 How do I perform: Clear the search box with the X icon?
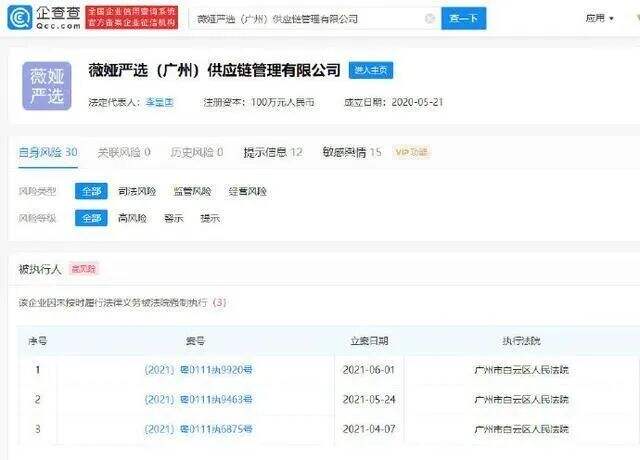click(x=429, y=18)
